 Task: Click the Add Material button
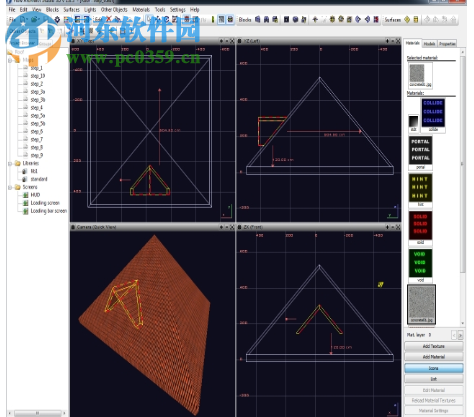434,357
